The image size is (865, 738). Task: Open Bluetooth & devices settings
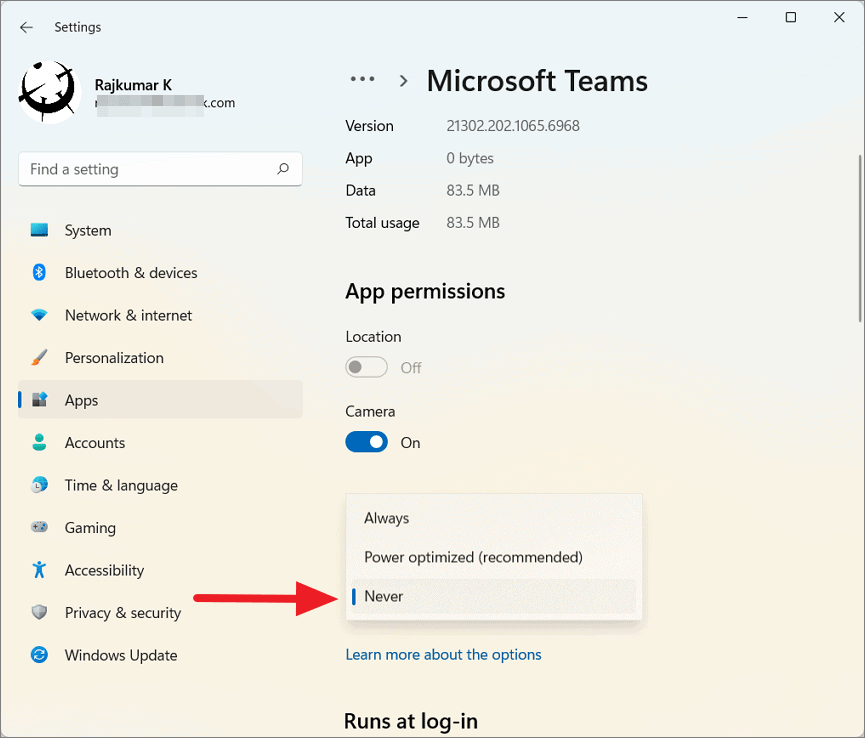click(39, 272)
